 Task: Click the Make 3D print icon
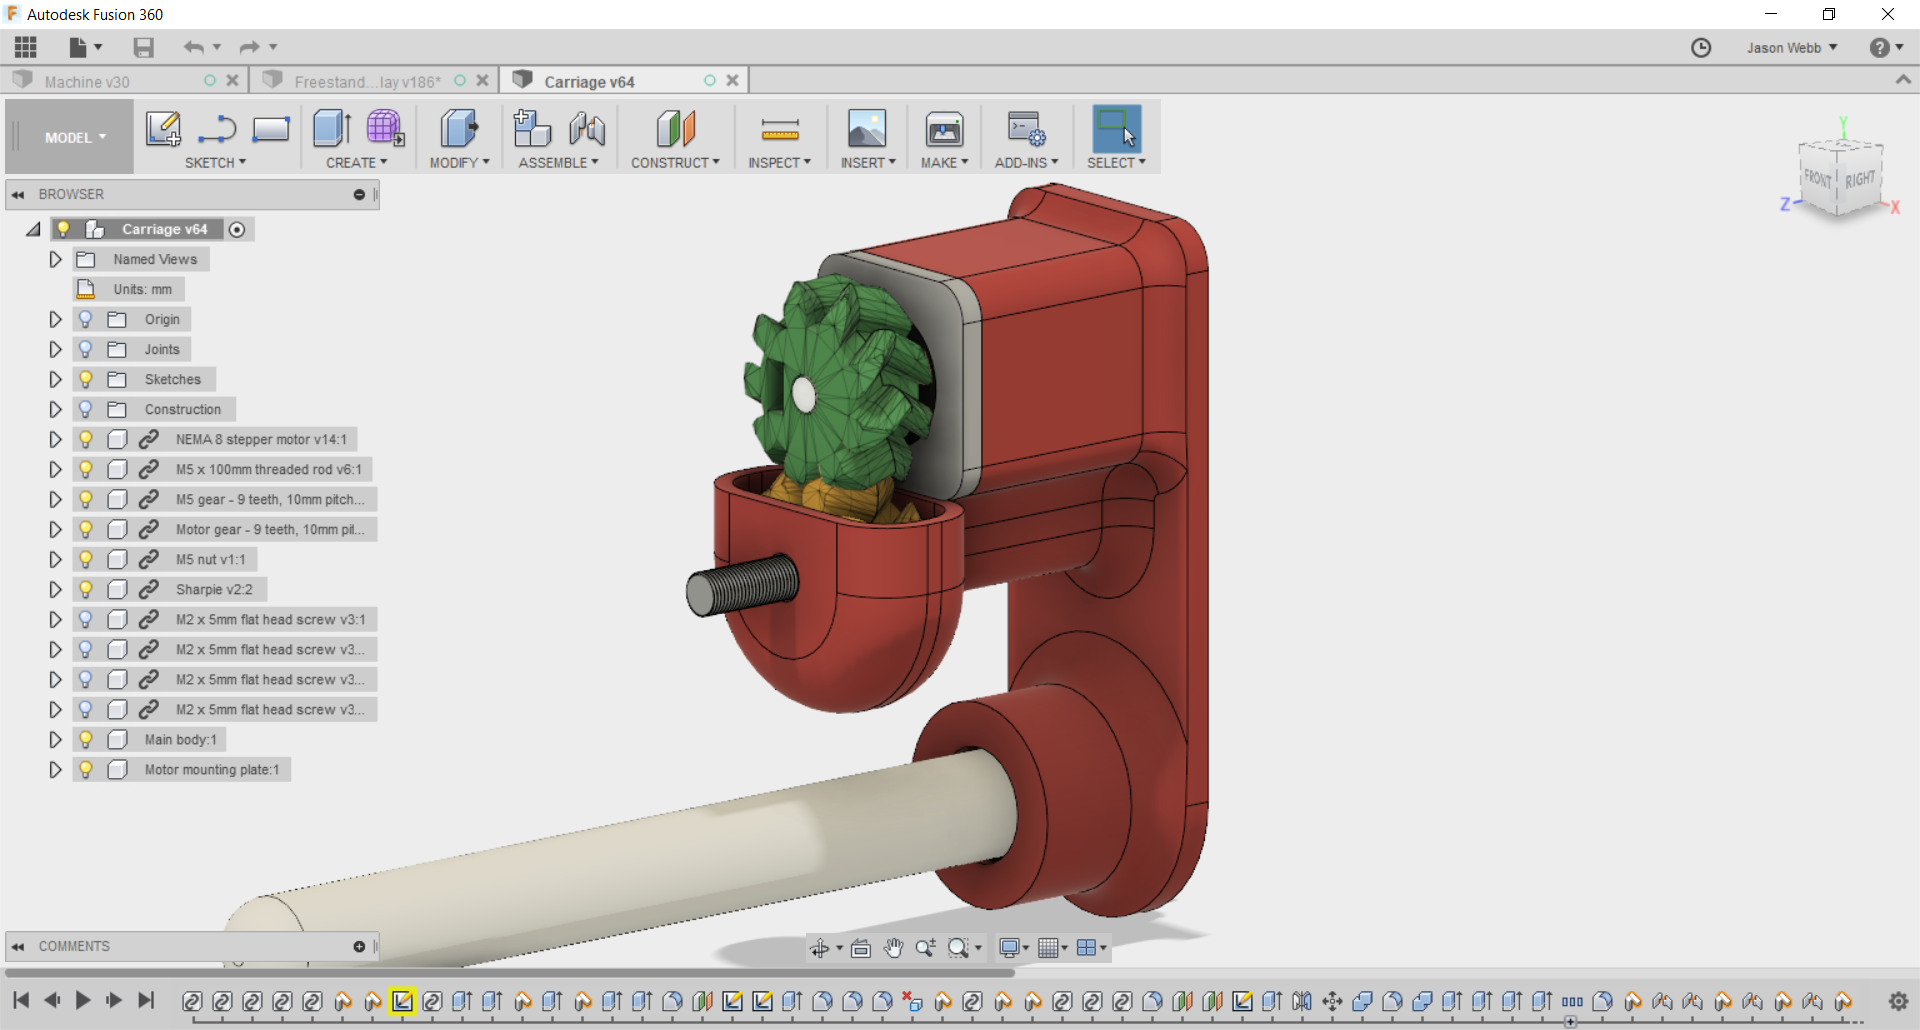pos(944,129)
